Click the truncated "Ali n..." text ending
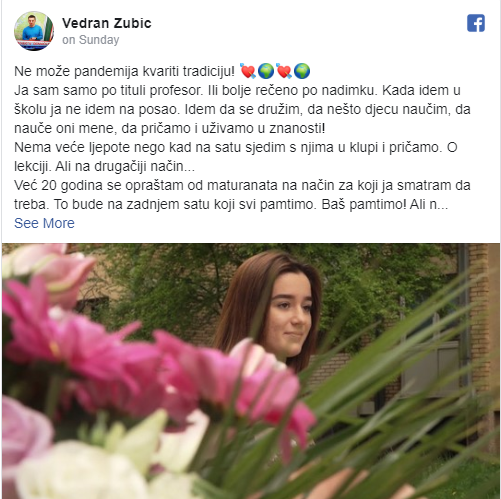501x499 pixels. [x=429, y=204]
